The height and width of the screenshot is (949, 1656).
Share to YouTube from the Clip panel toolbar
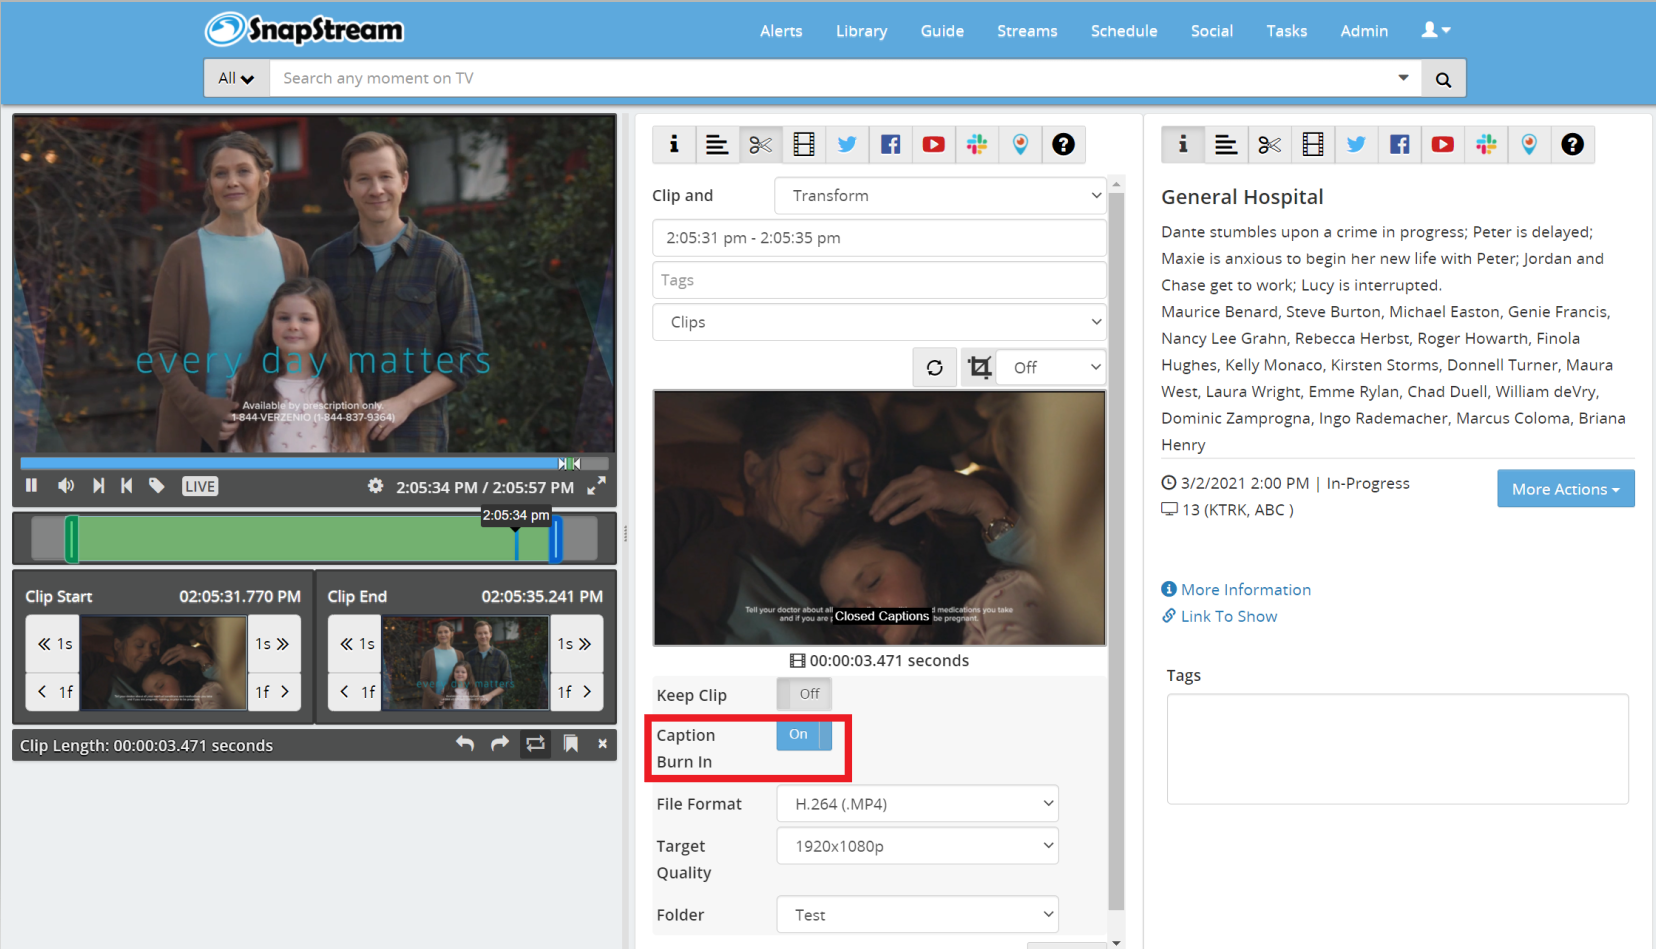pyautogui.click(x=934, y=145)
